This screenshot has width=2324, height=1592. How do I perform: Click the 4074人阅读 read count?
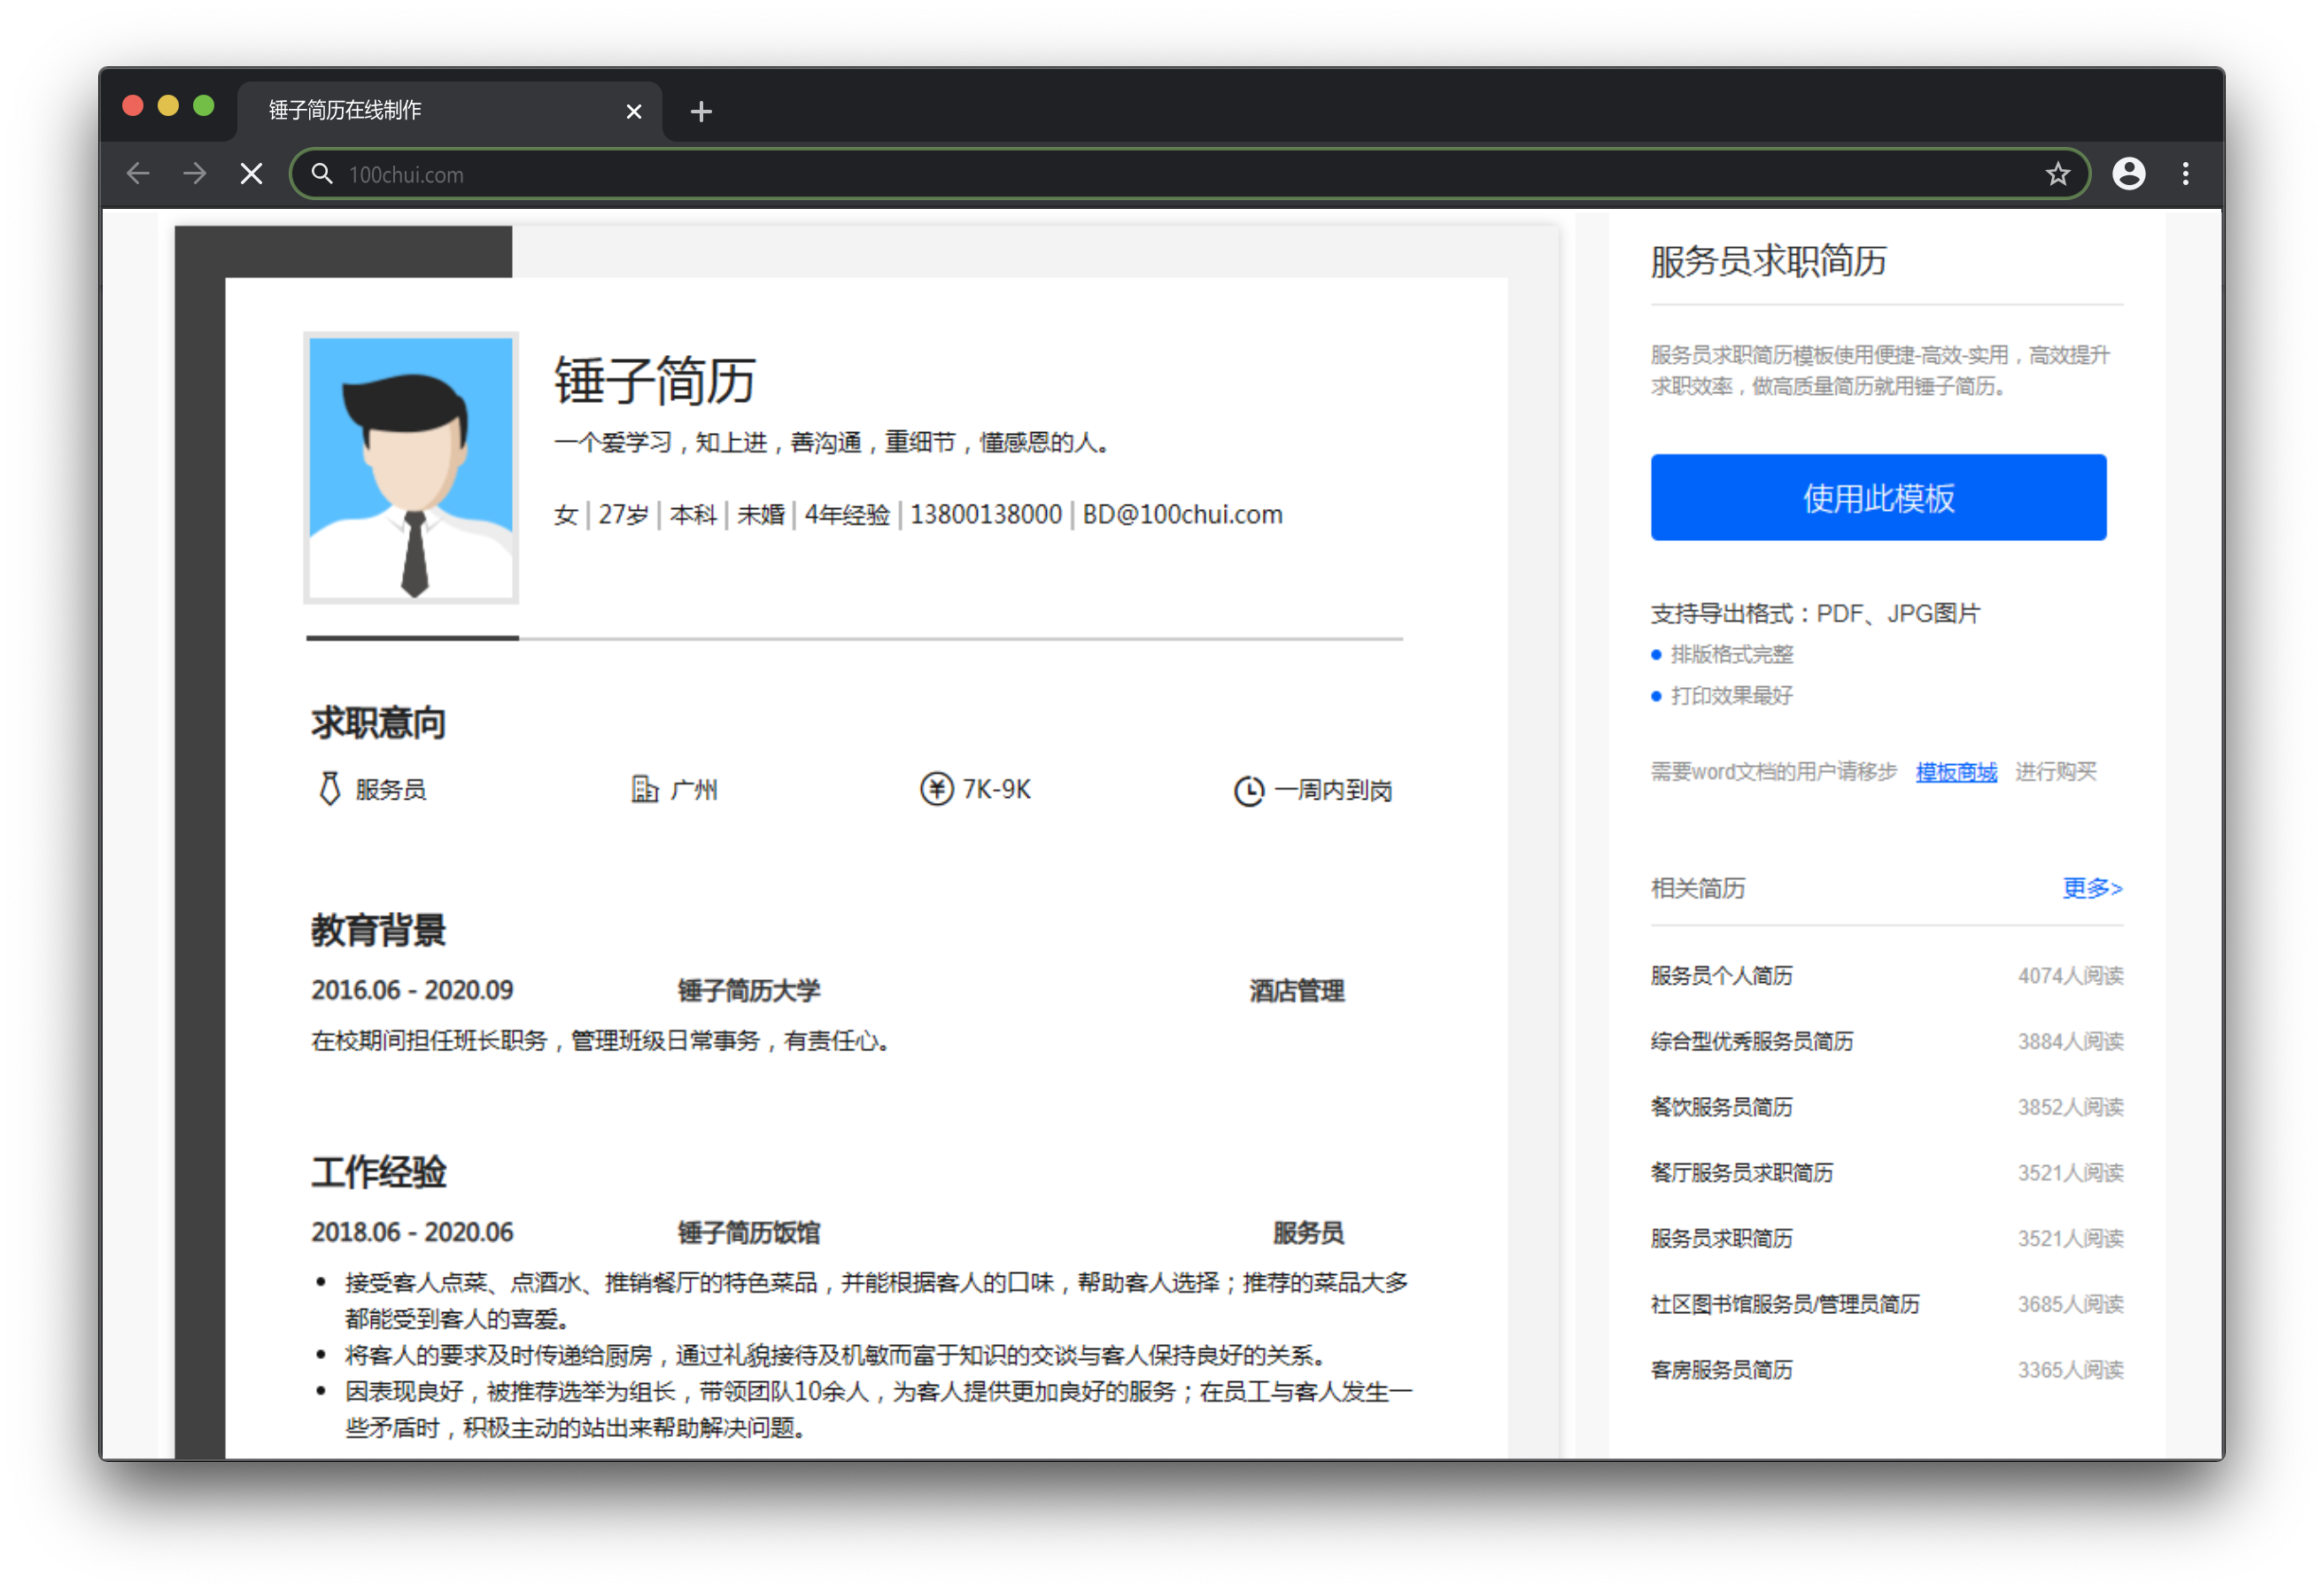click(x=2070, y=975)
